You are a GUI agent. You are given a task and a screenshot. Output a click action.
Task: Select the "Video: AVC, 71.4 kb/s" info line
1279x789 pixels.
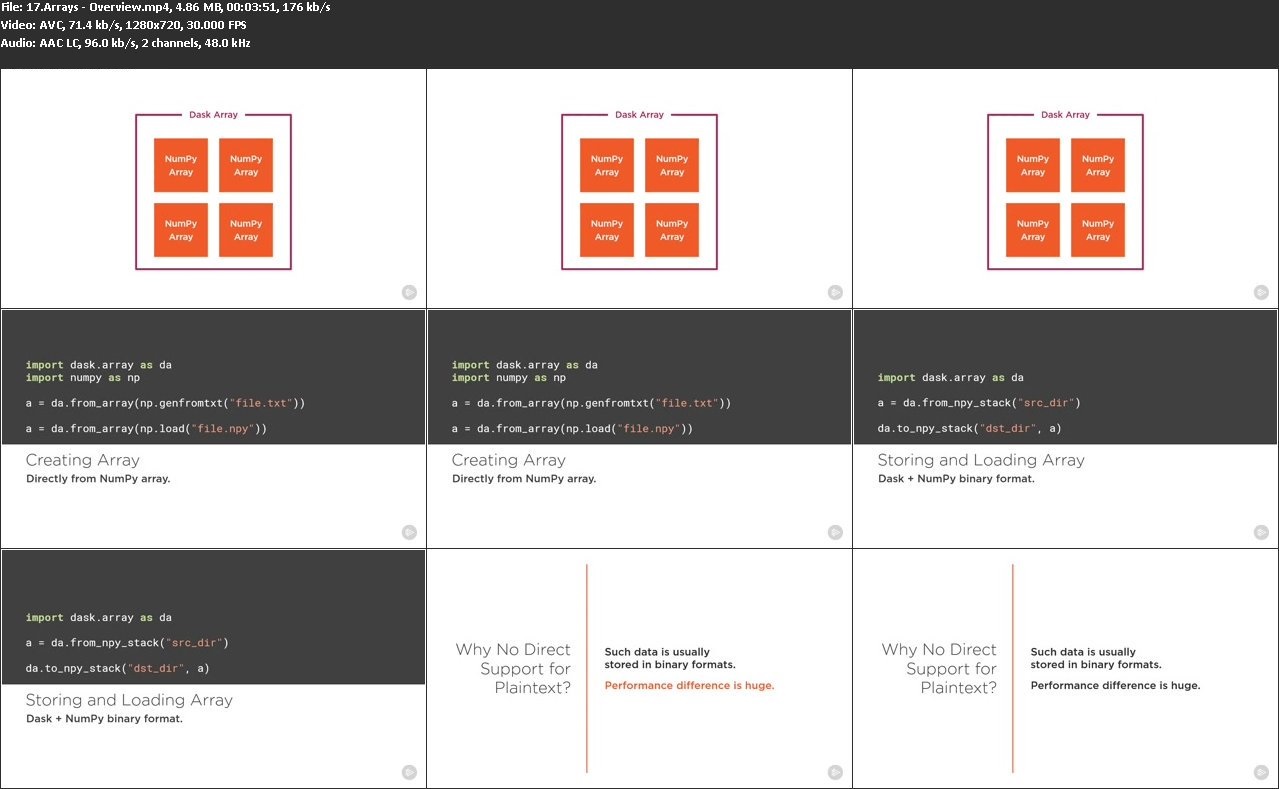[x=124, y=25]
